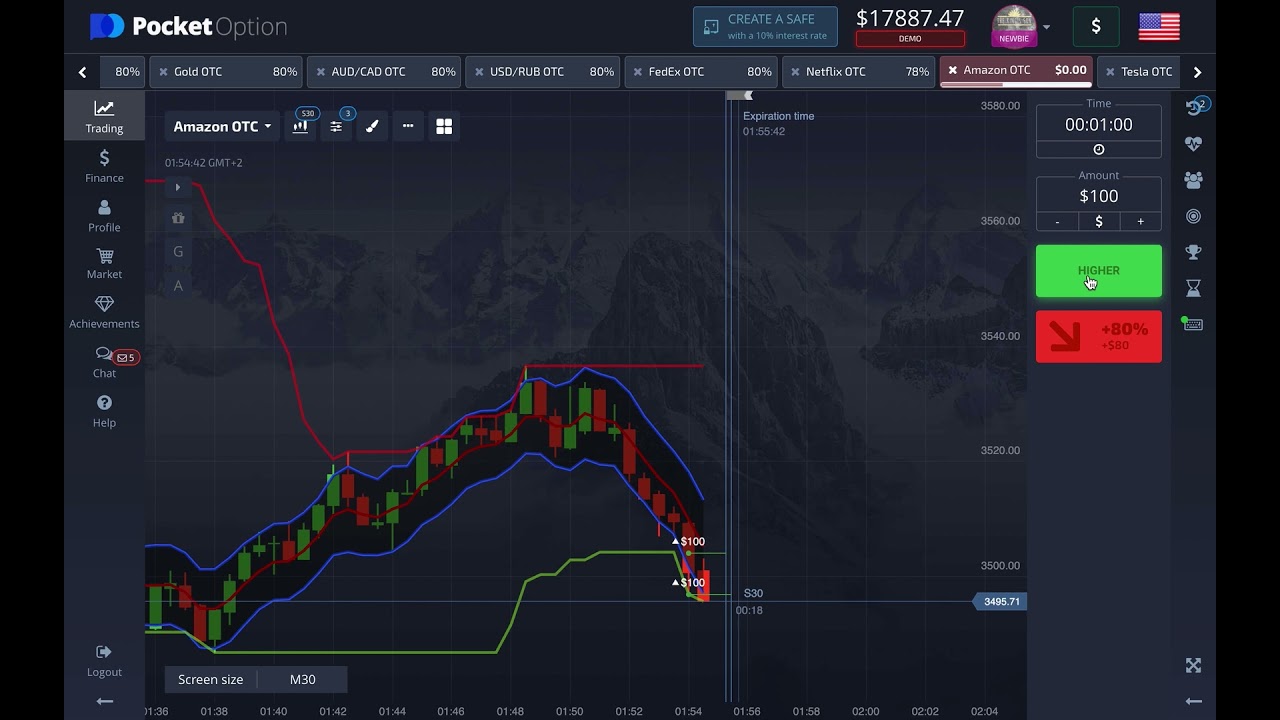Switch to the FedEx OTC tab

point(701,72)
